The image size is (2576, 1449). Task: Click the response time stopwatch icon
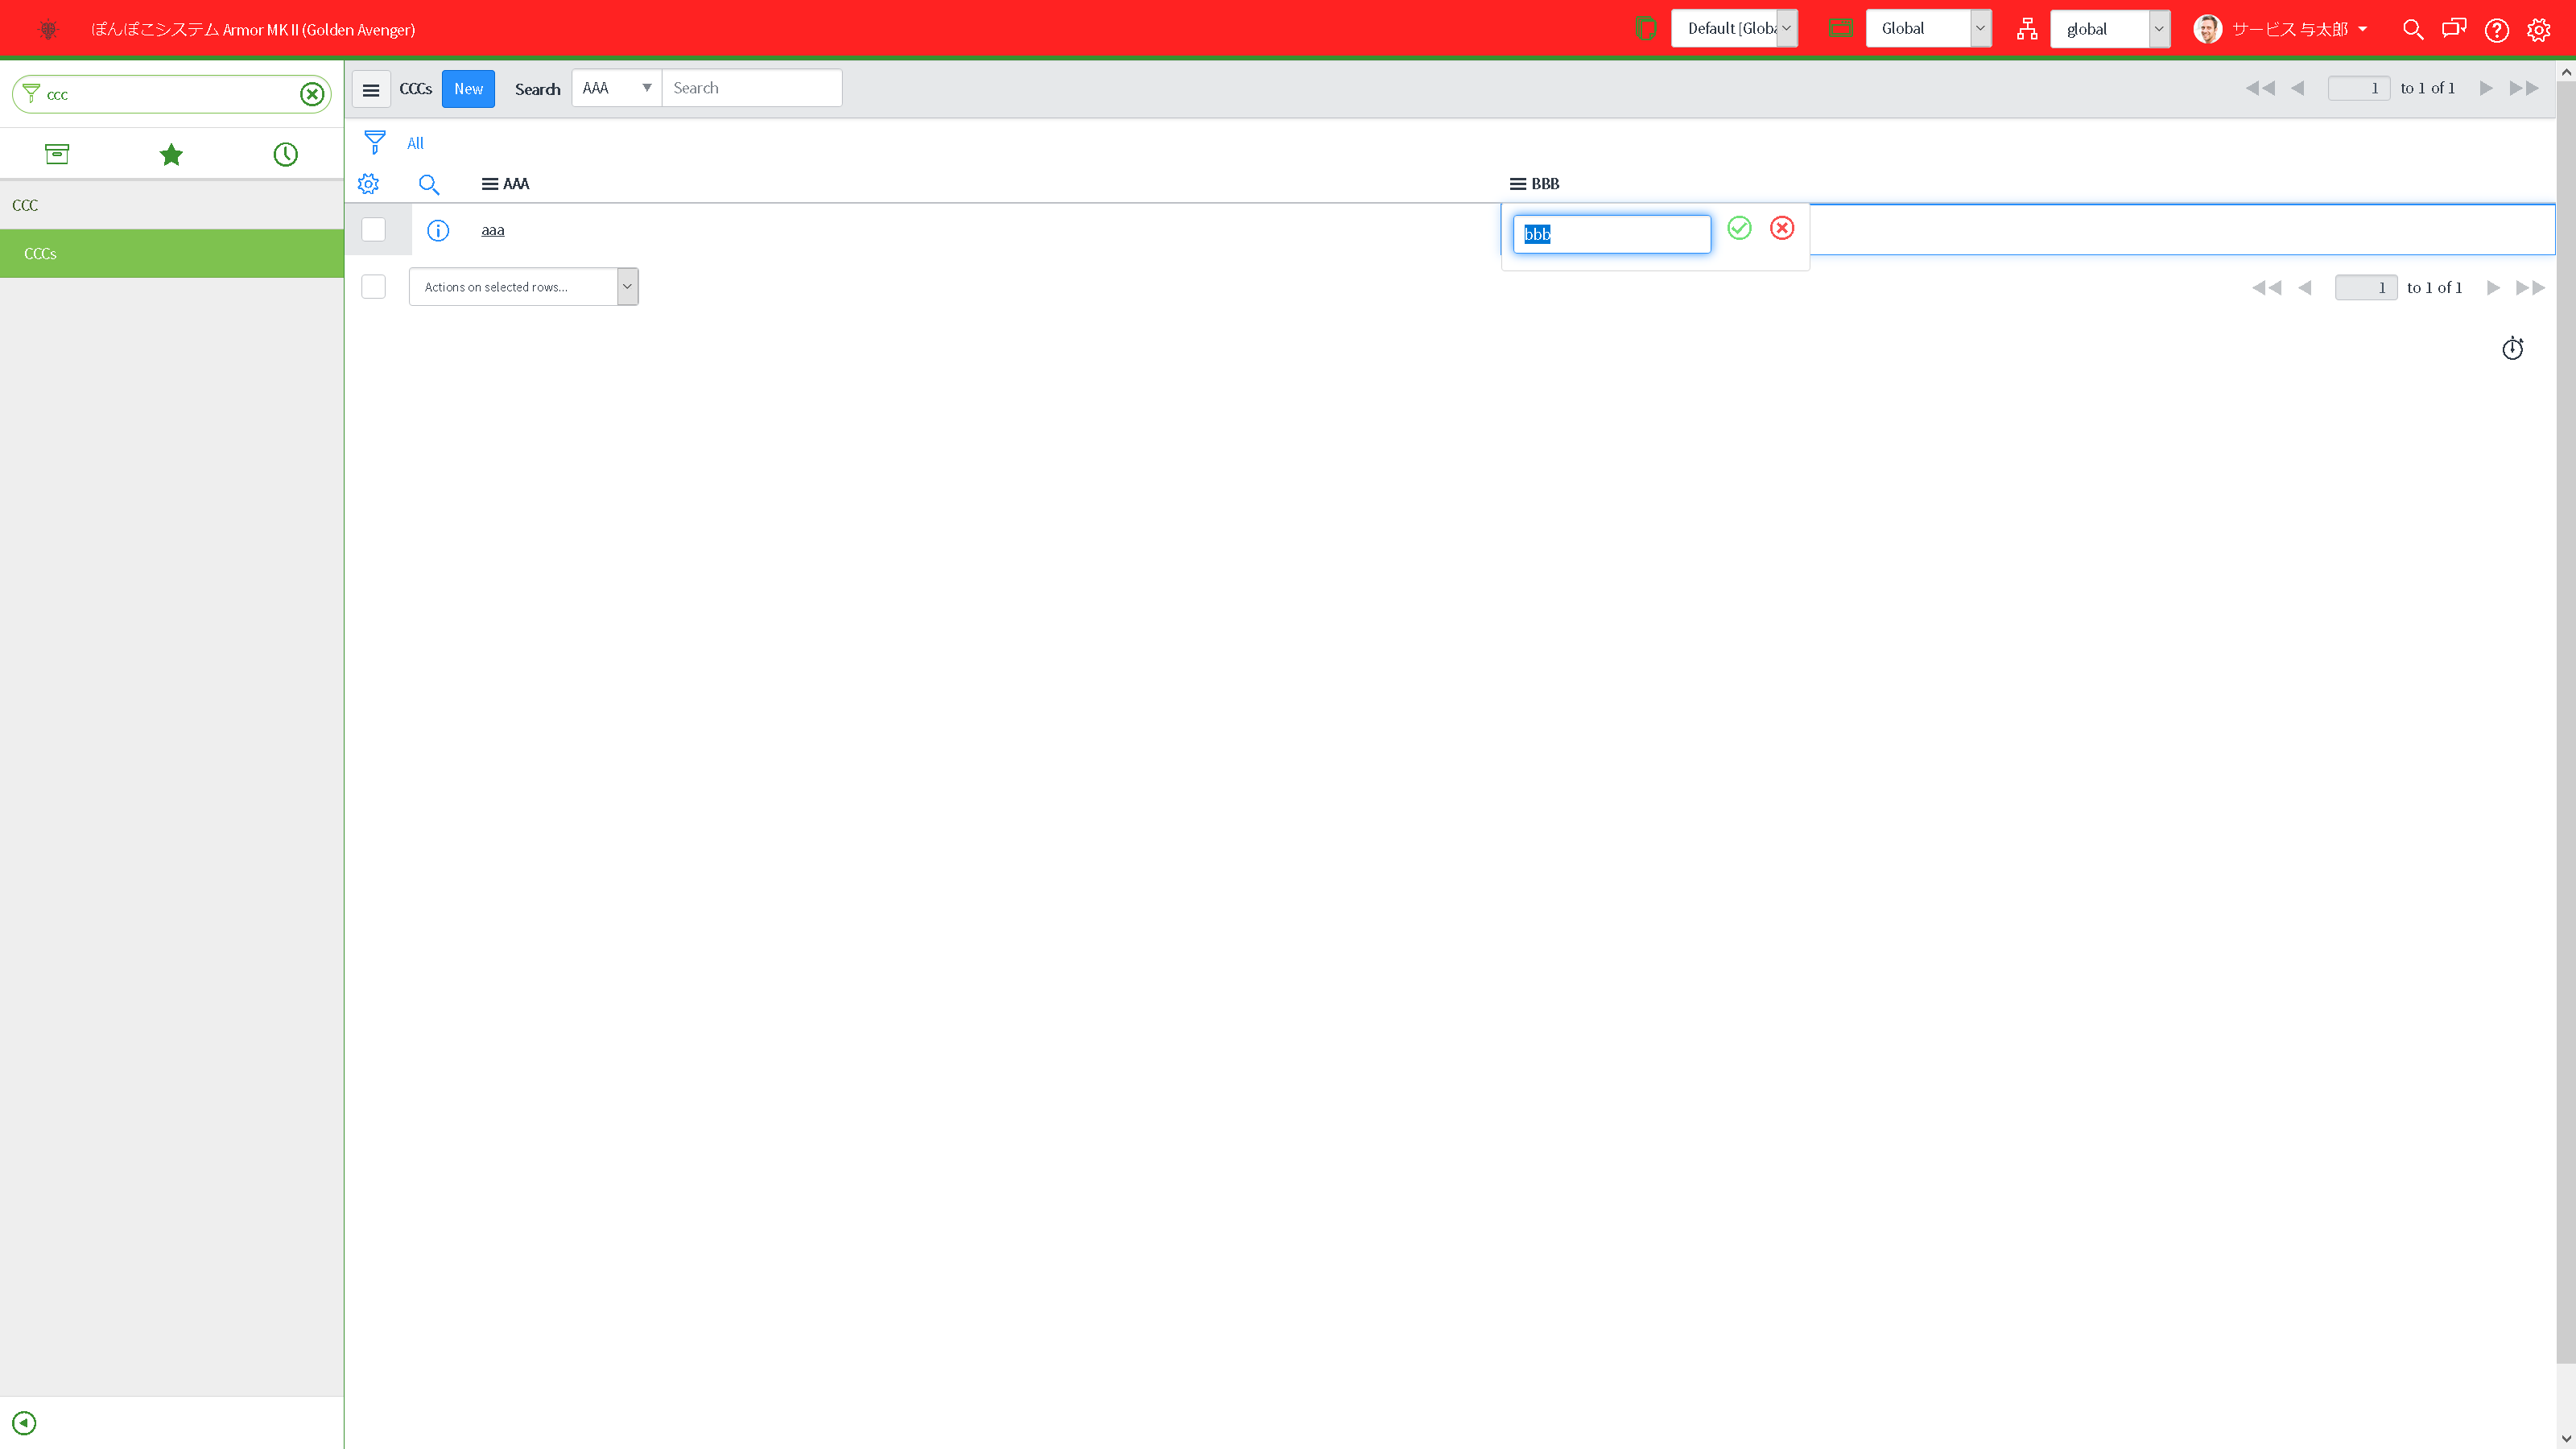click(2512, 349)
